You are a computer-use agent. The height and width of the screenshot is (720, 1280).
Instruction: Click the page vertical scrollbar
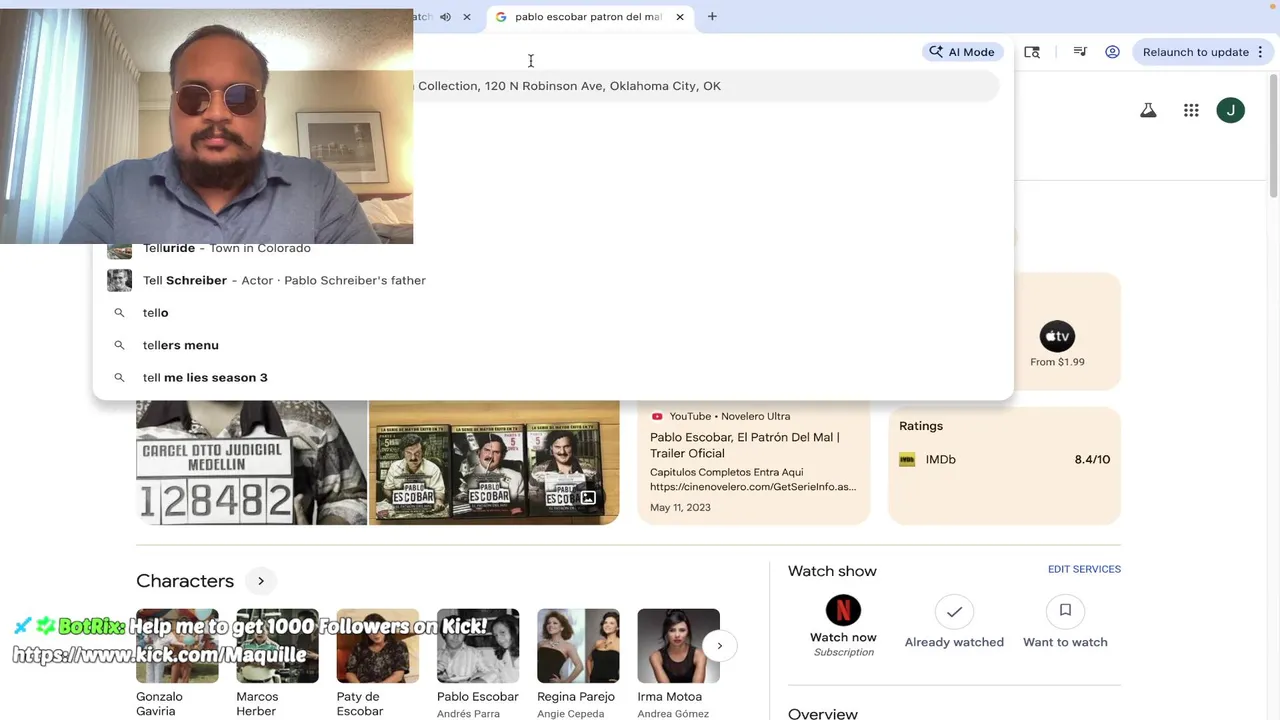[x=1273, y=134]
